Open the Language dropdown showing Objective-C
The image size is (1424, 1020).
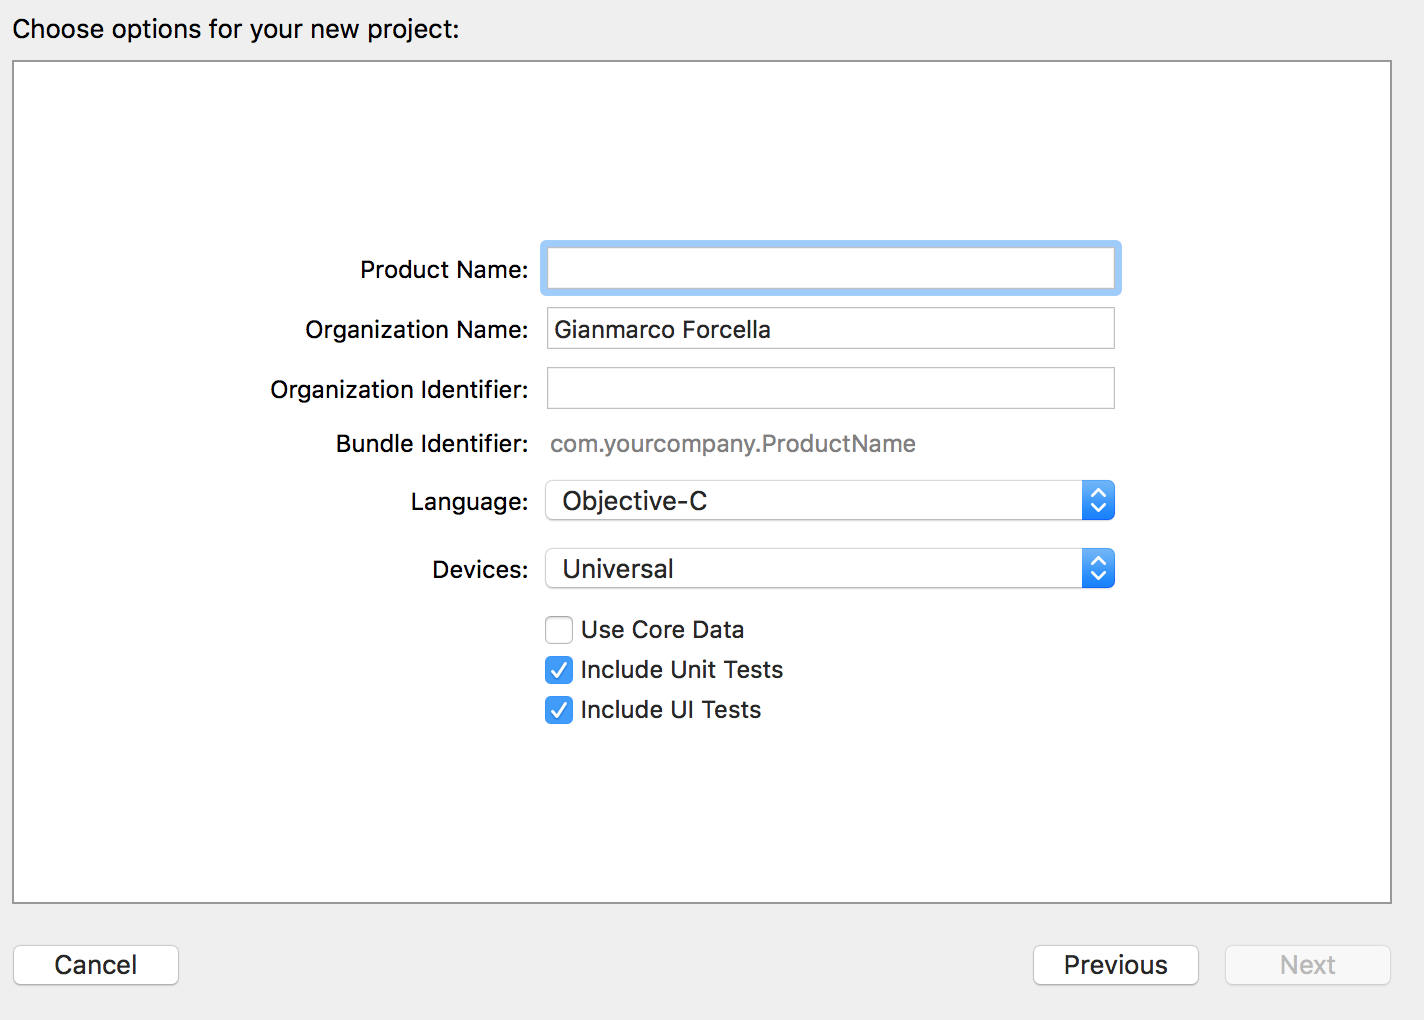pyautogui.click(x=830, y=500)
